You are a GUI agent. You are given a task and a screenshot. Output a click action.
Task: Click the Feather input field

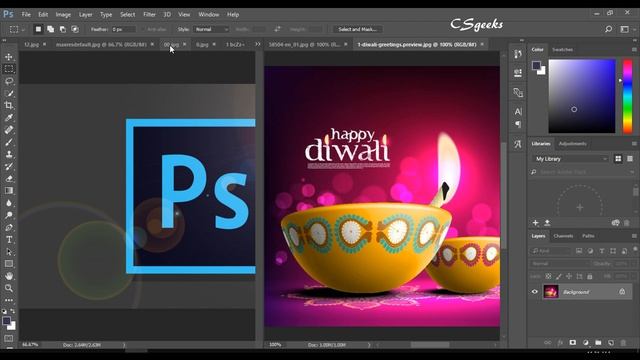coord(123,29)
